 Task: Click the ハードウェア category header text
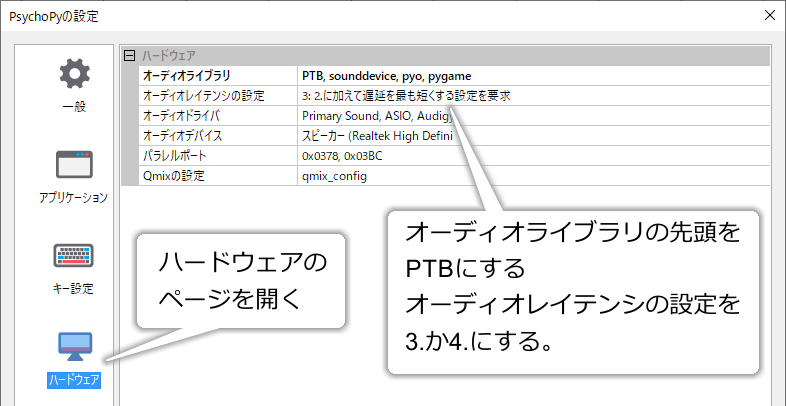(168, 56)
